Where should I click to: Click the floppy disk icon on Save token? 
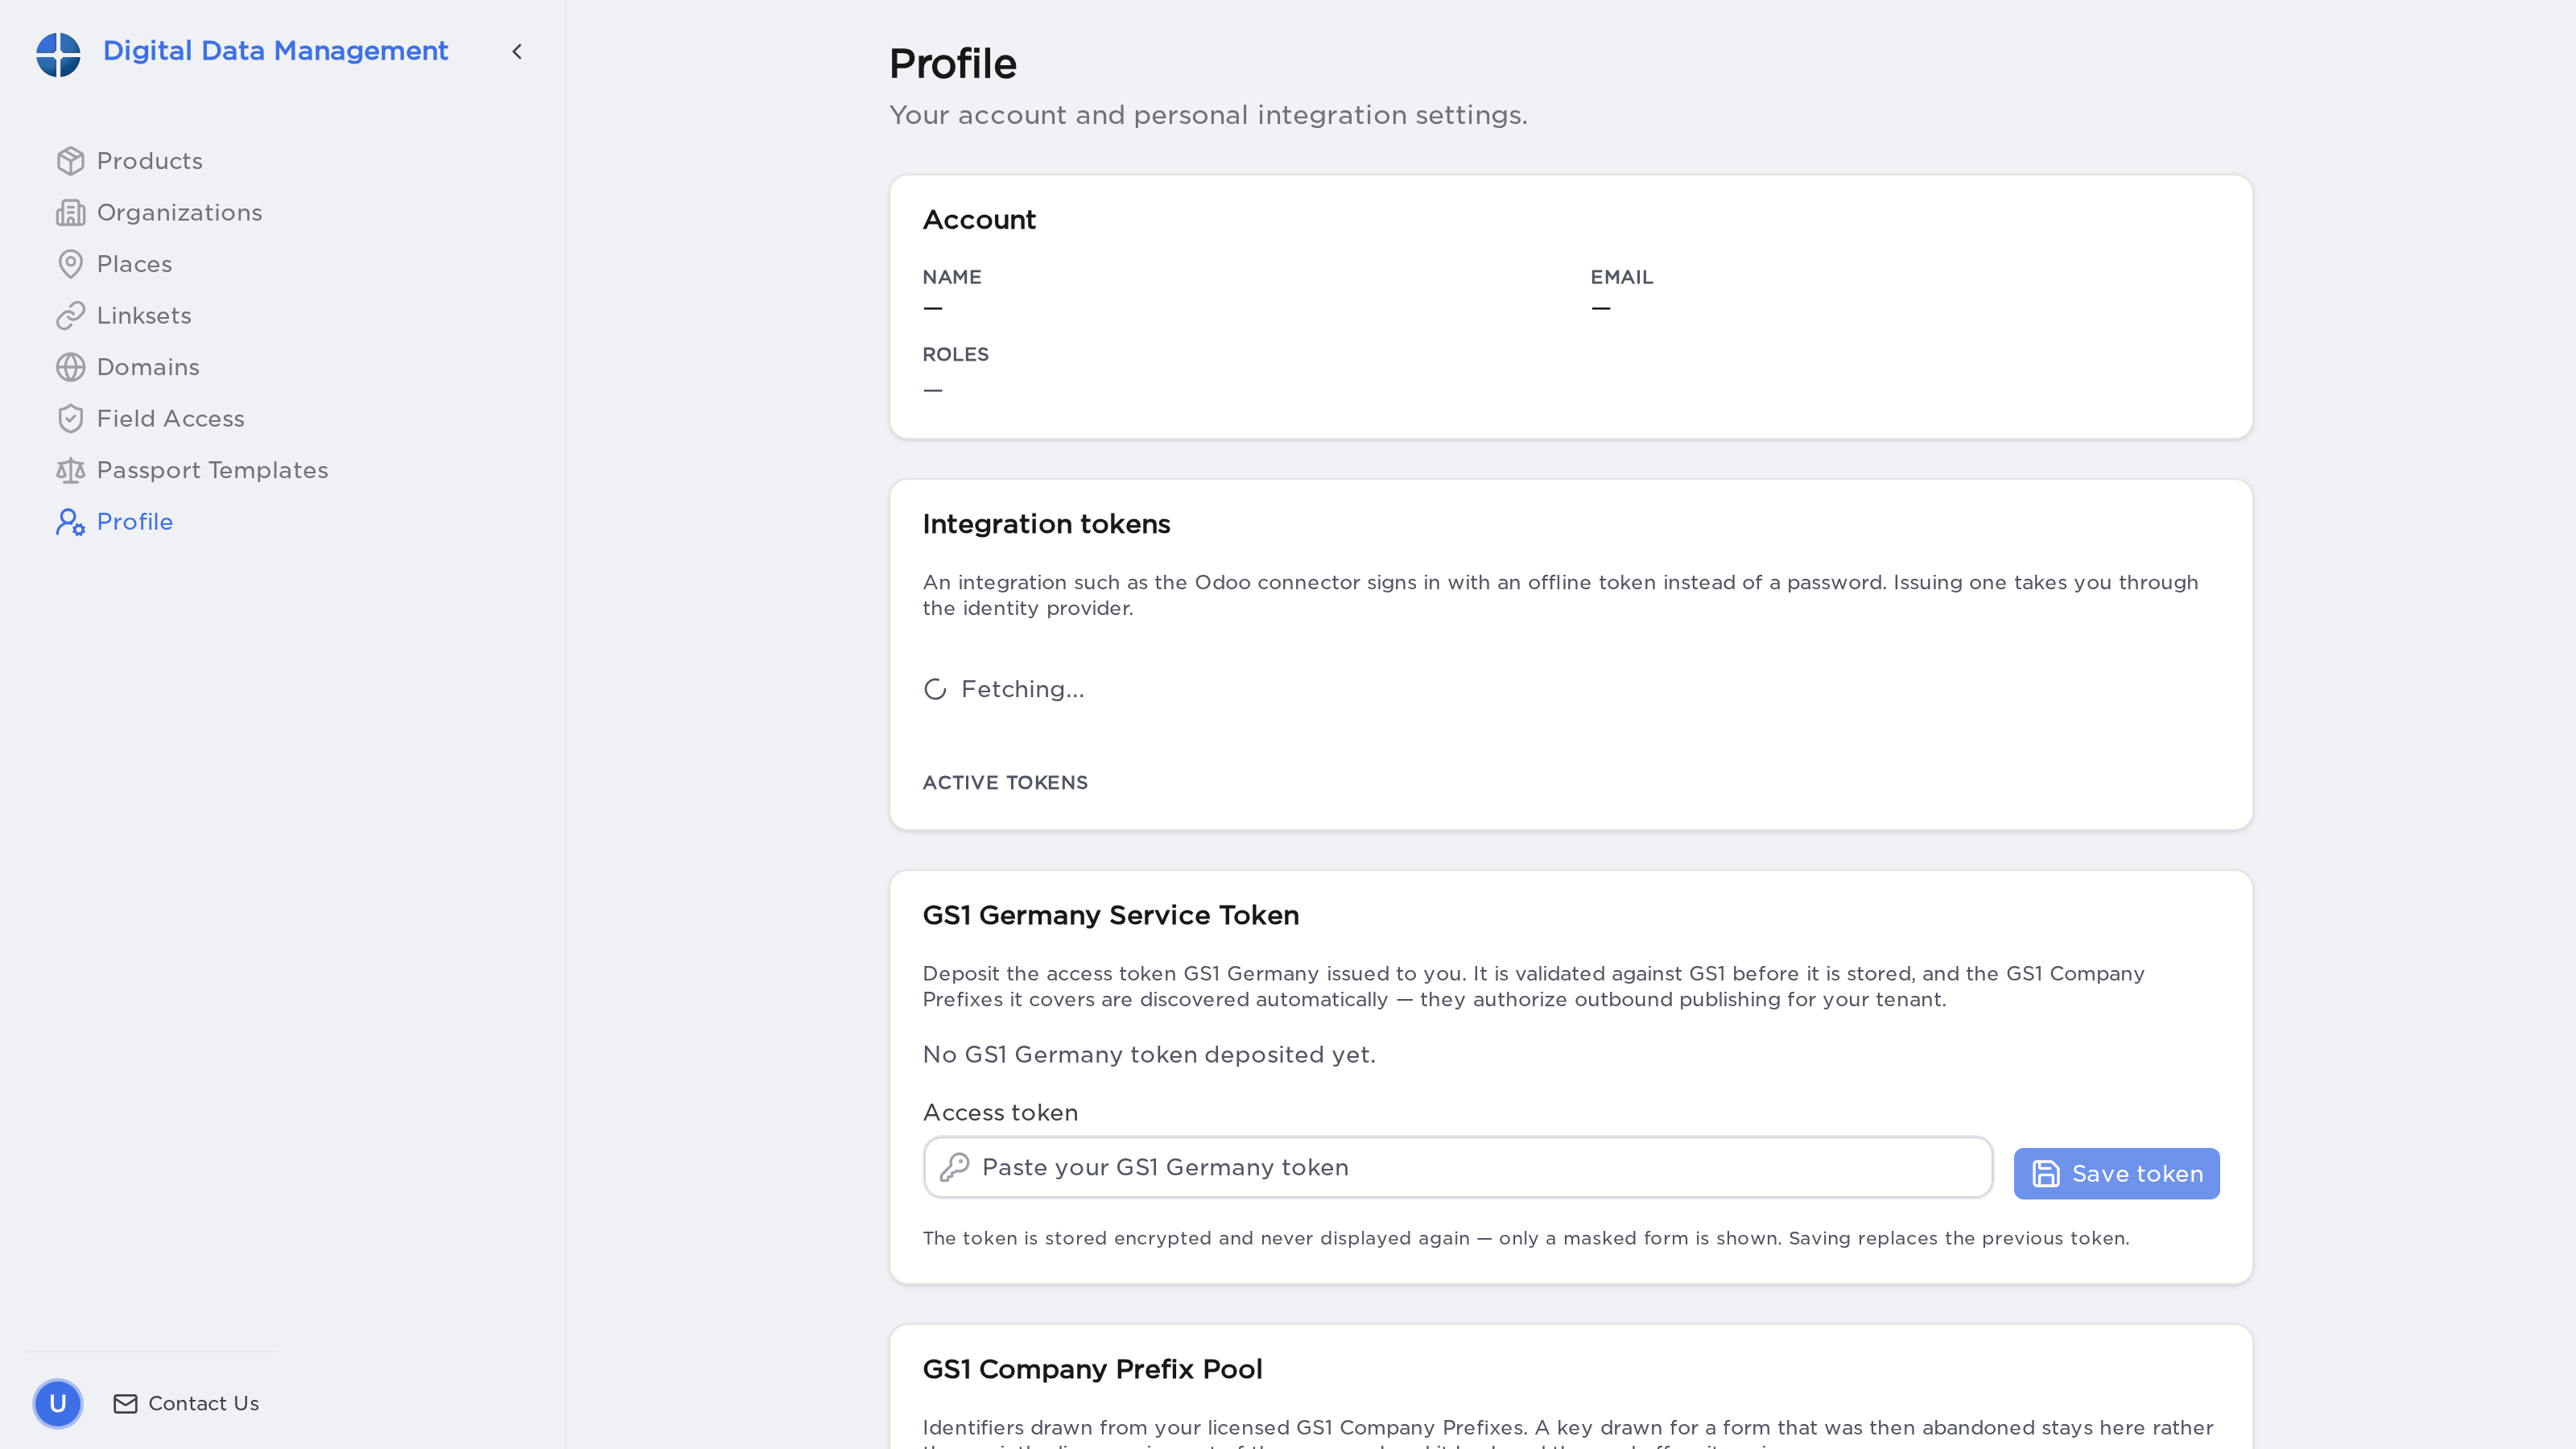(2046, 1174)
